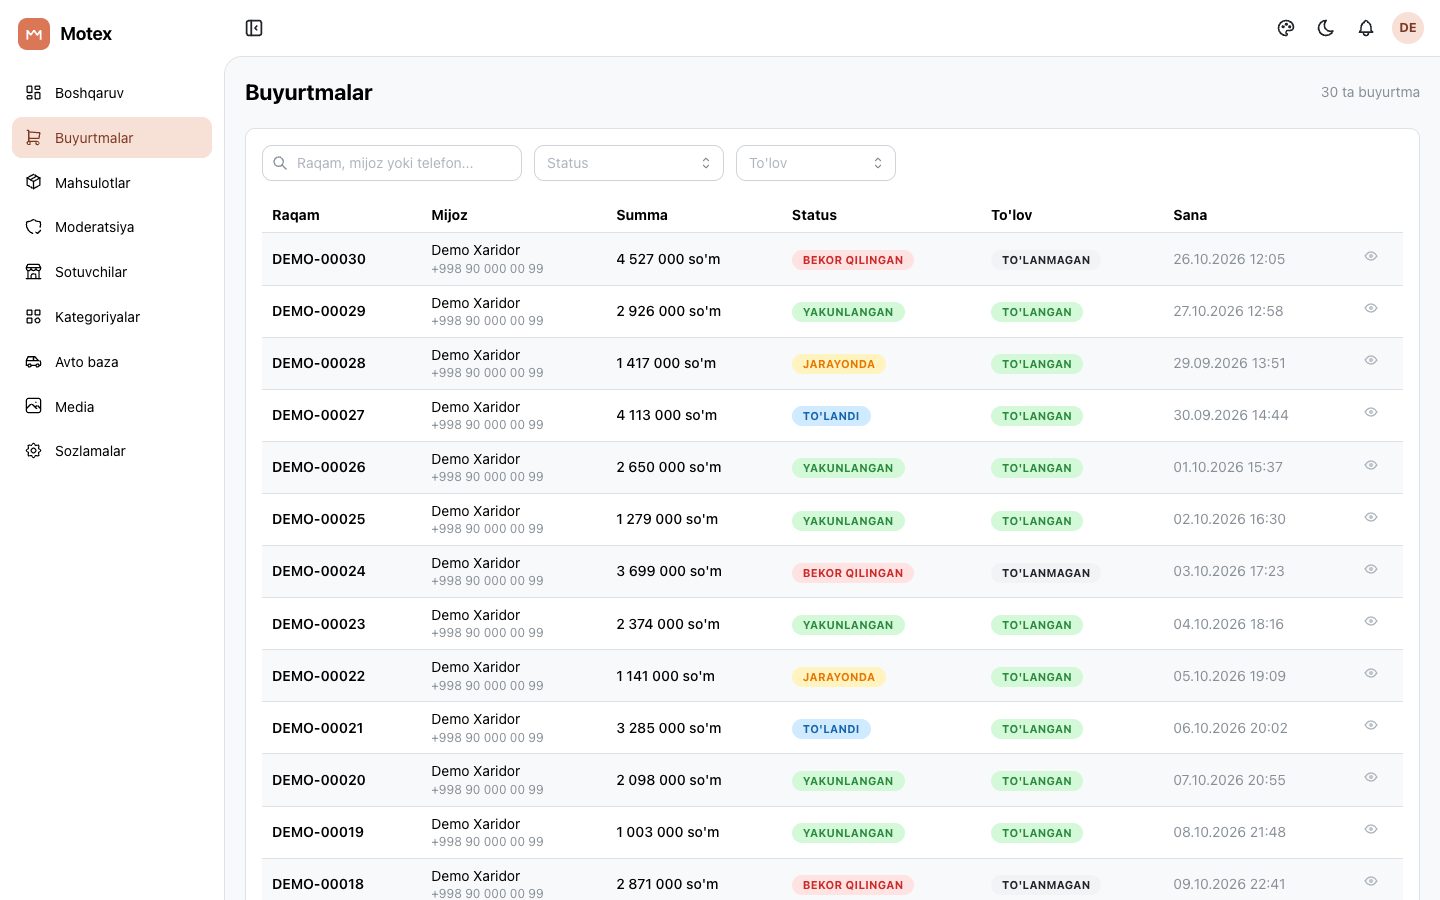The image size is (1440, 900).
Task: Open Buyurtmalar in sidebar
Action: tap(112, 138)
